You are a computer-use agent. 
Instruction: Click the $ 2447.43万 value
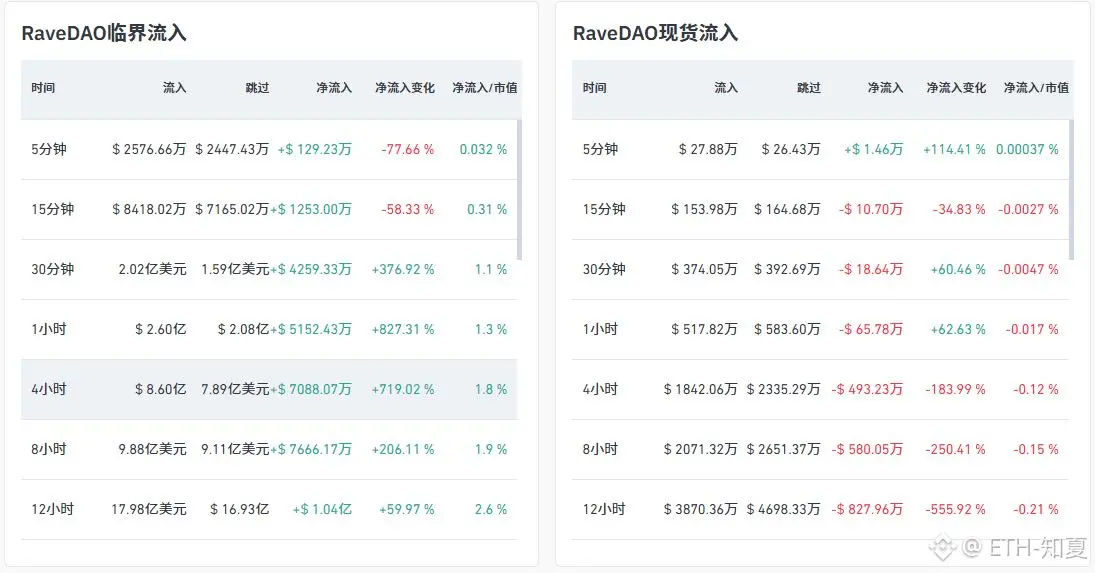(x=232, y=149)
